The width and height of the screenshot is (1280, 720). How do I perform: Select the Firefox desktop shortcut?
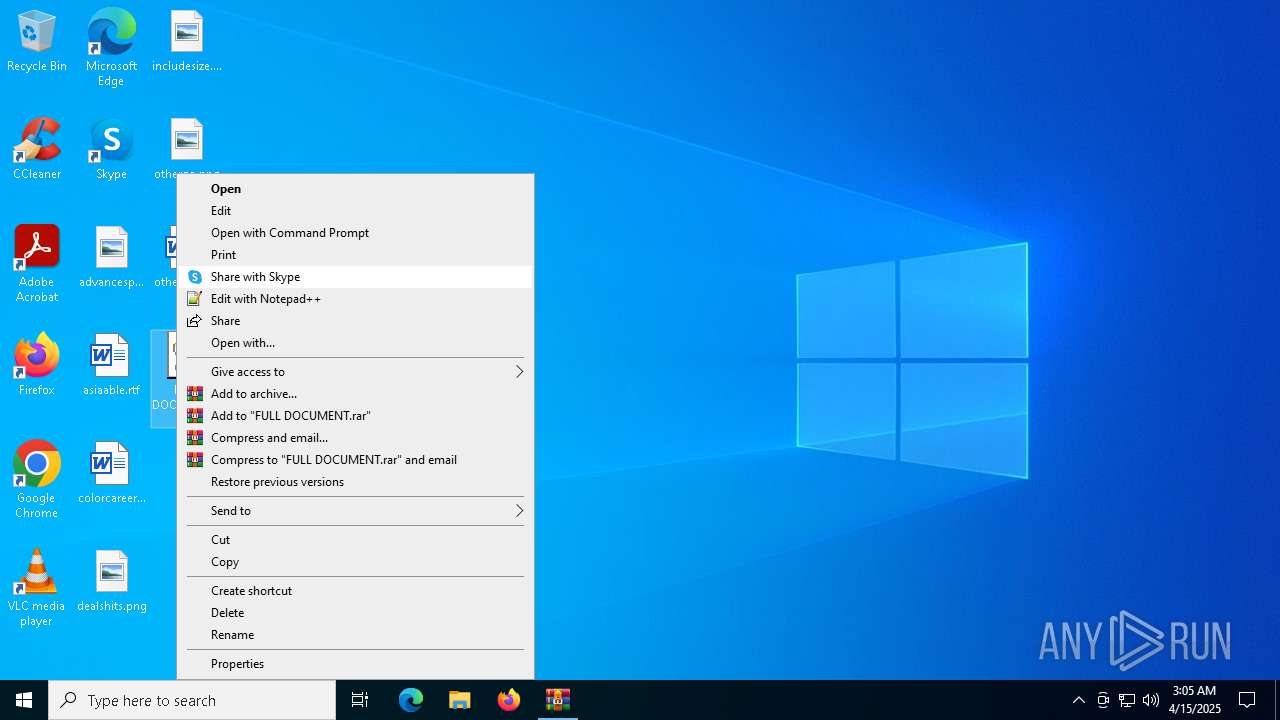coord(37,365)
